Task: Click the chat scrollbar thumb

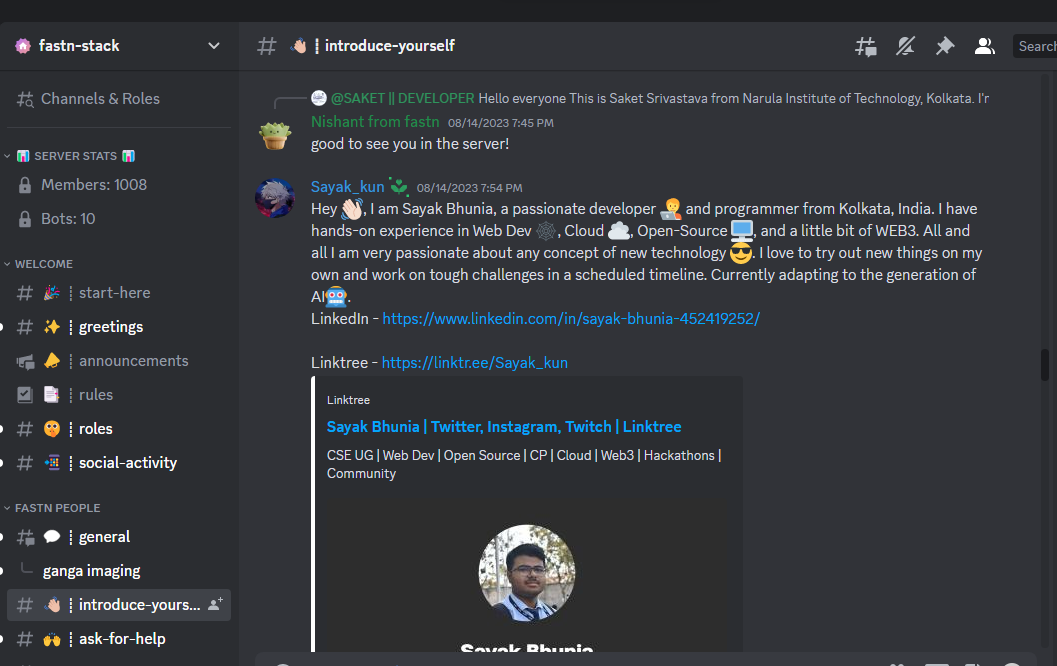Action: (1044, 365)
